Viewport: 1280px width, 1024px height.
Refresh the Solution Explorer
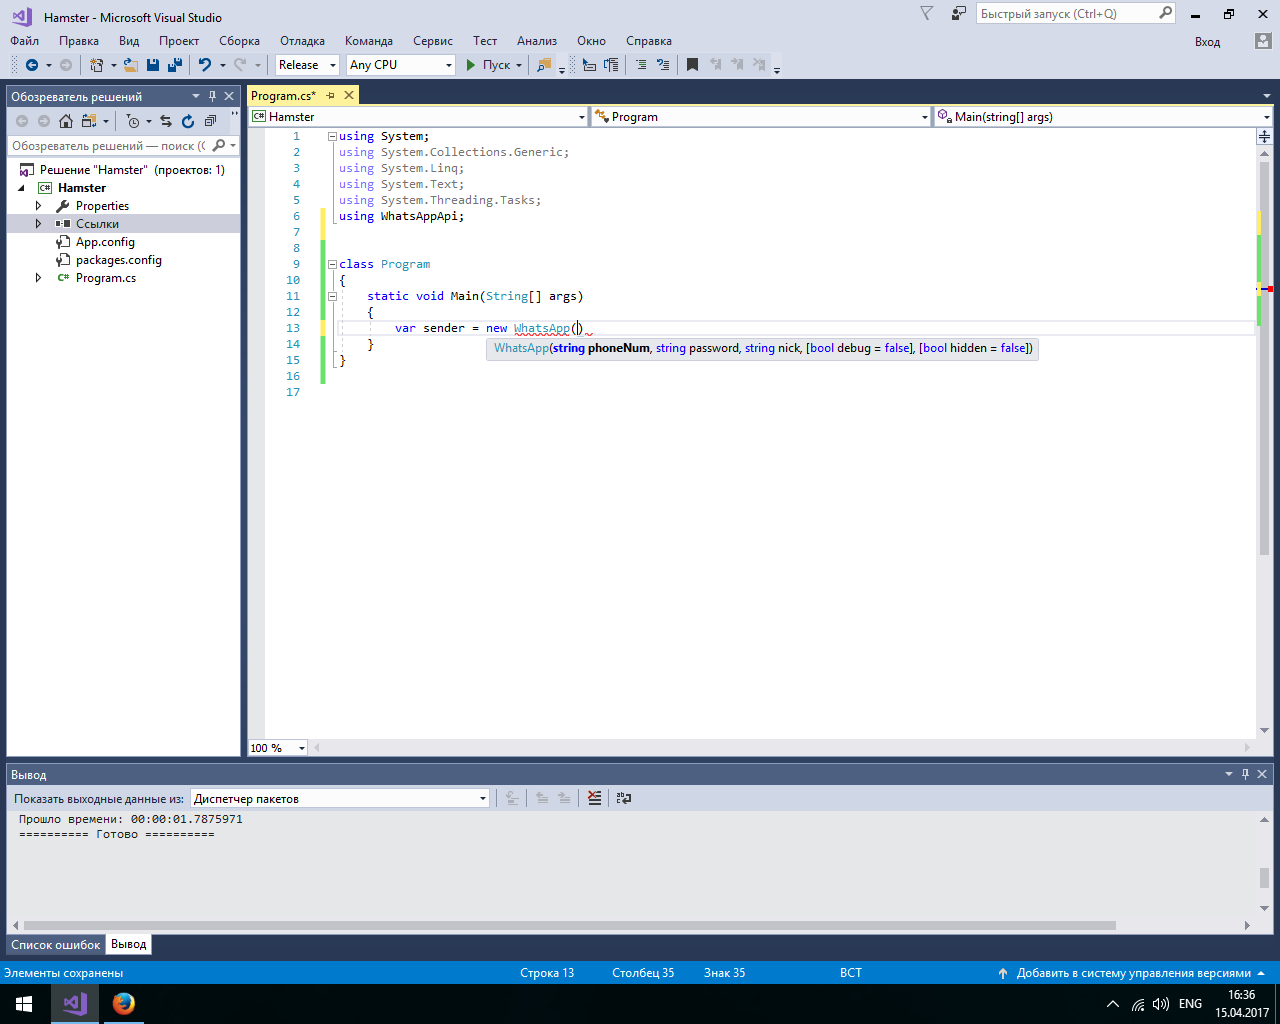(x=188, y=121)
